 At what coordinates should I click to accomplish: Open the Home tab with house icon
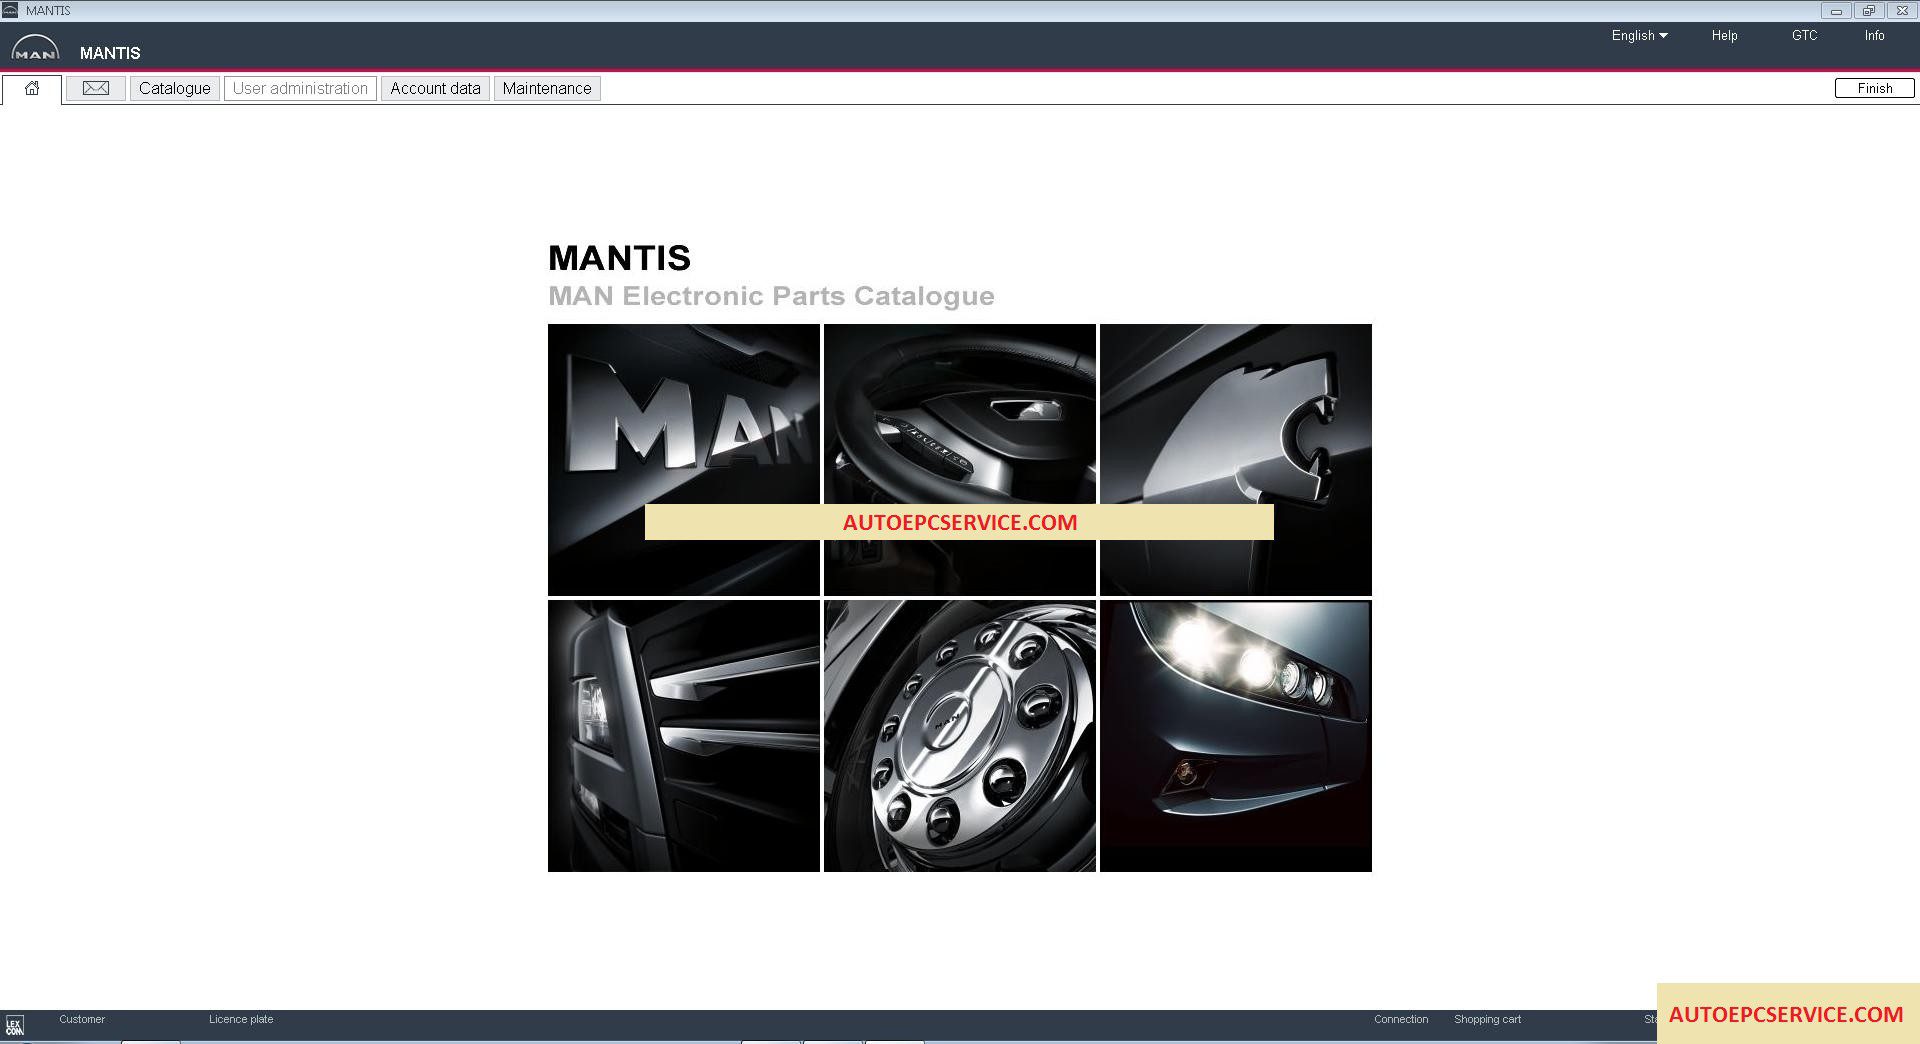32,88
